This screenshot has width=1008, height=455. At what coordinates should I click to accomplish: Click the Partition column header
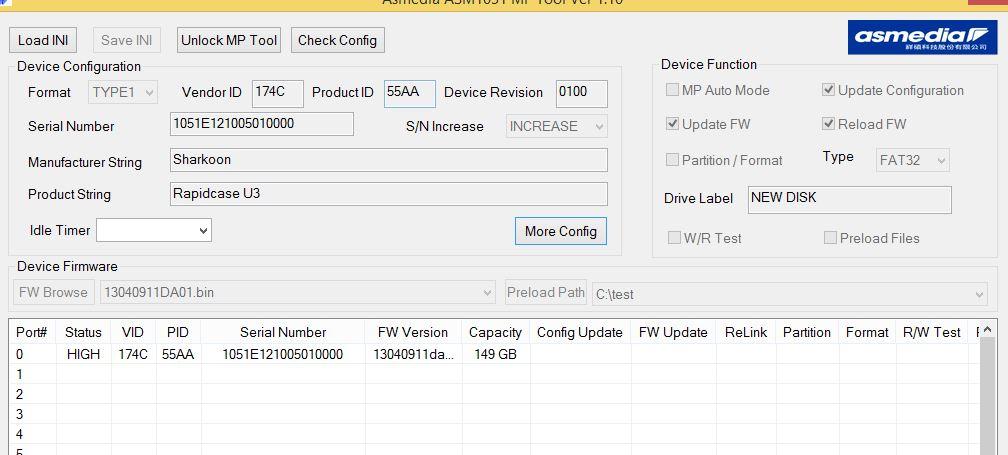point(807,332)
